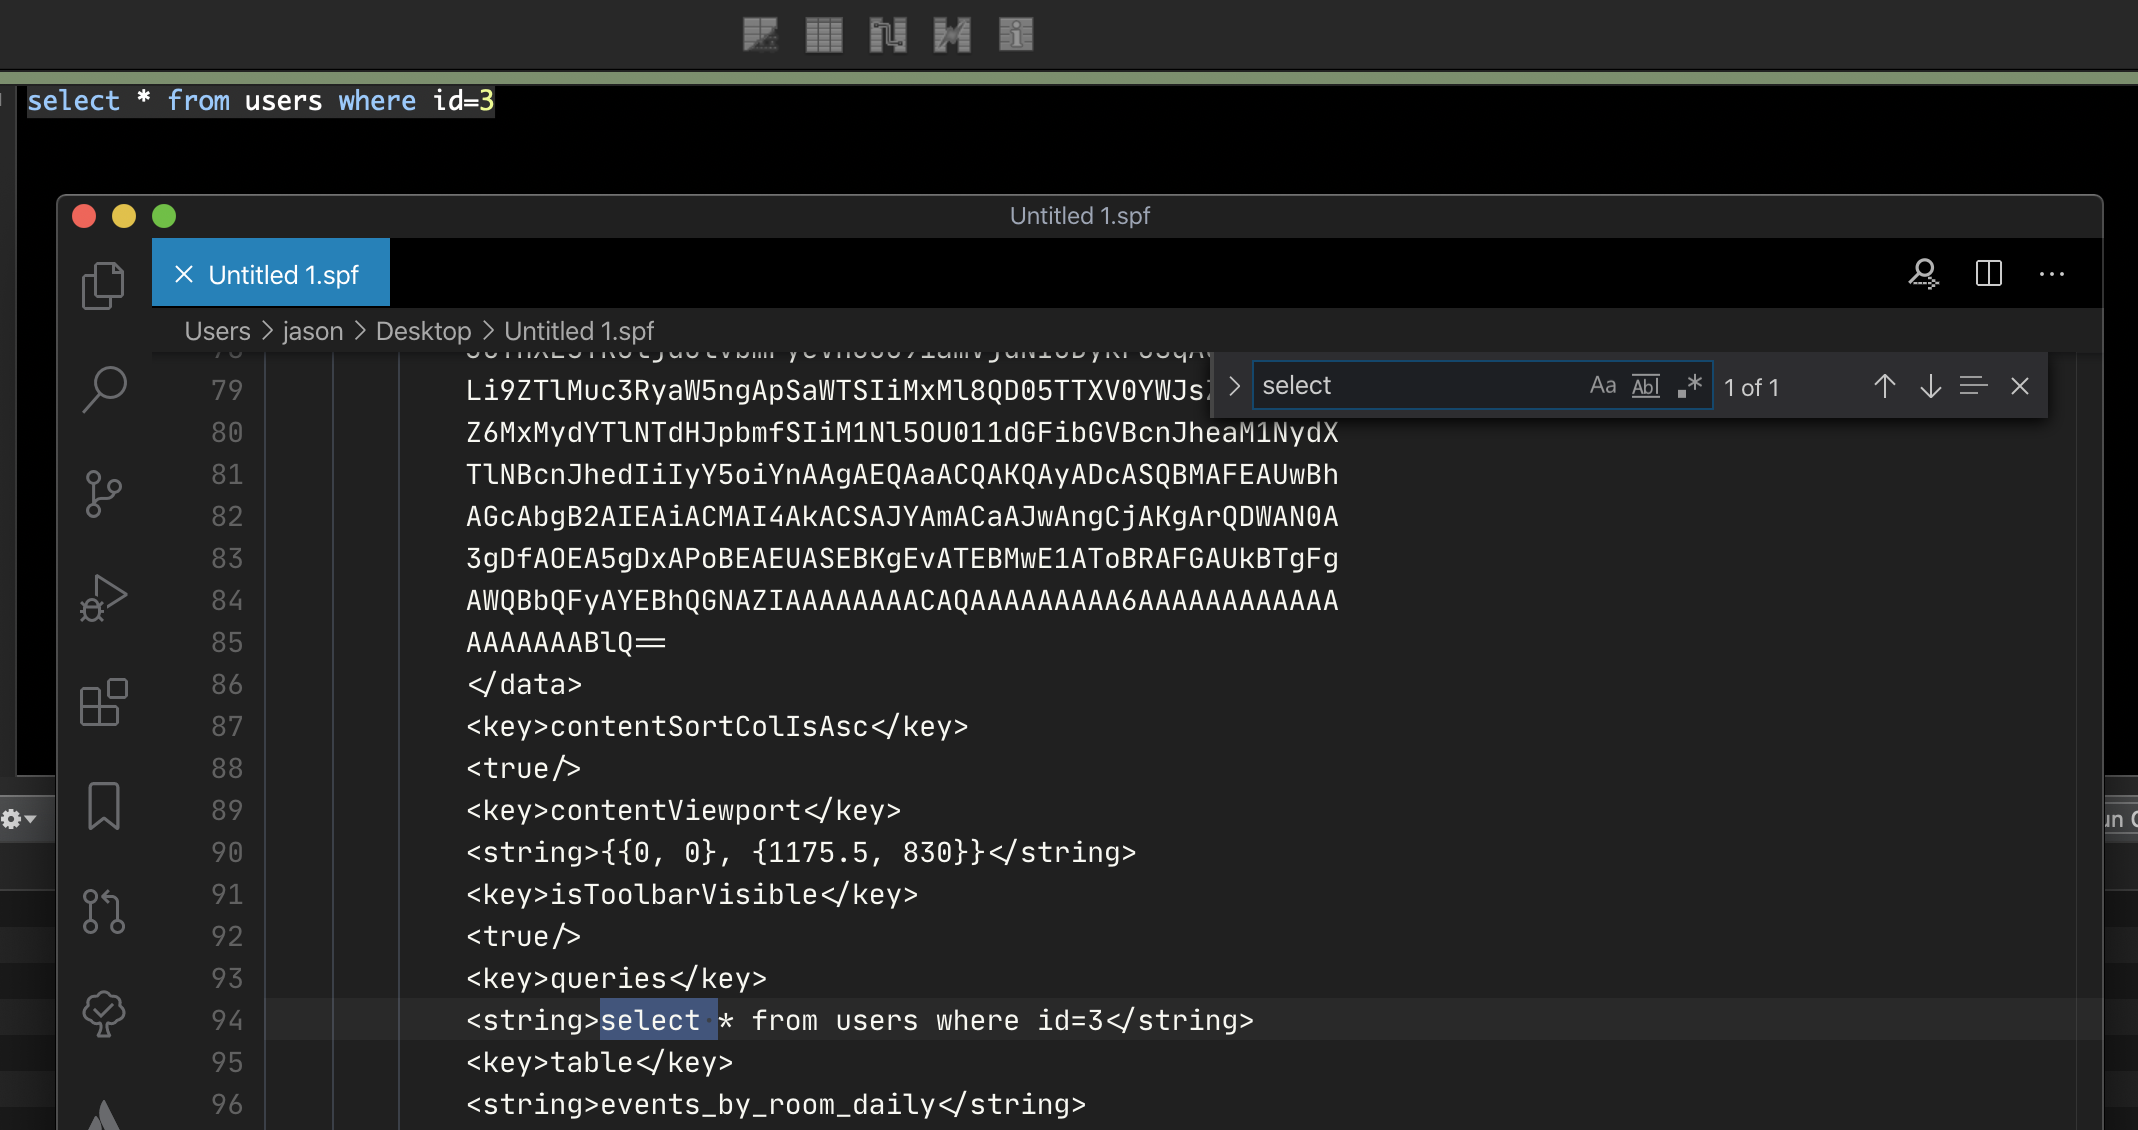Open the Search view in the sidebar
This screenshot has width=2138, height=1130.
tap(103, 390)
